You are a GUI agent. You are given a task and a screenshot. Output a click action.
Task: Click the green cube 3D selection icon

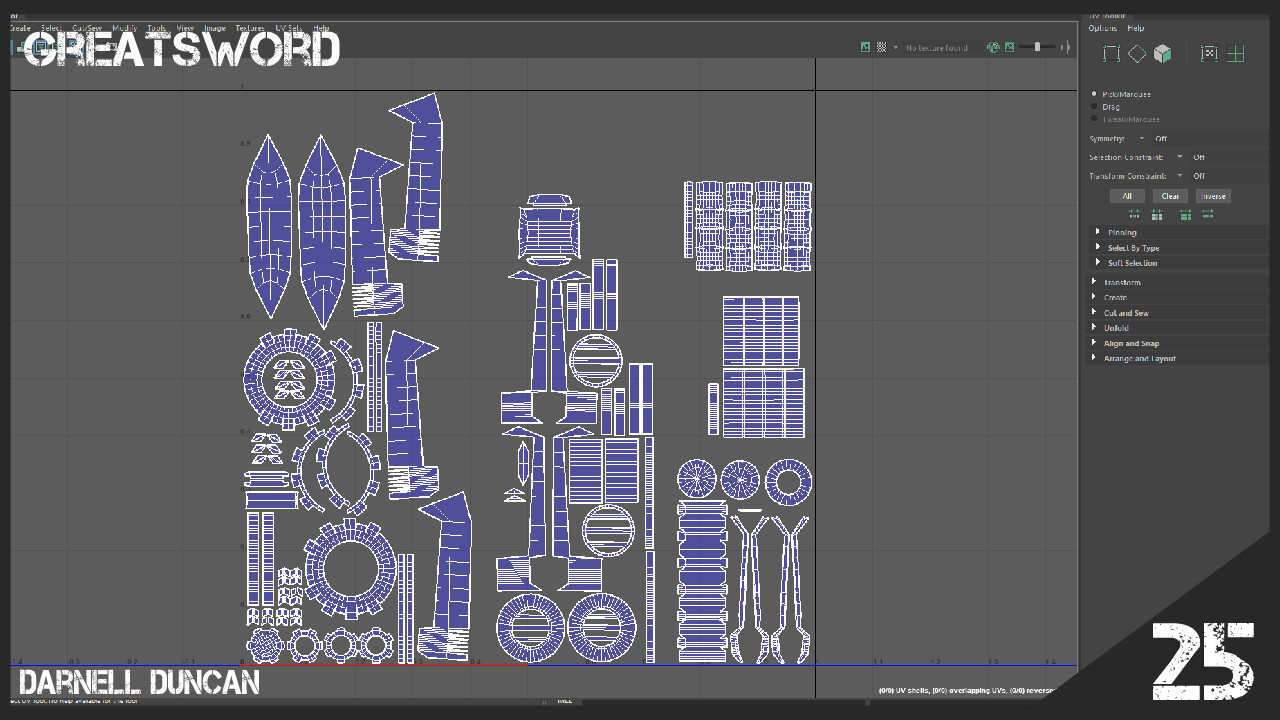point(1163,53)
